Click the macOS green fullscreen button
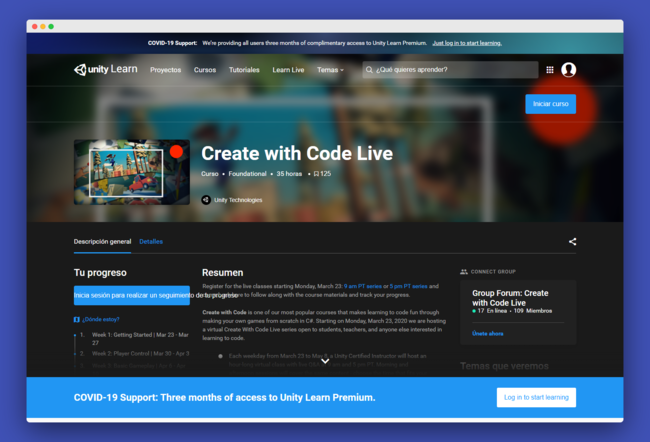Screen dimensions: 650x442 (51, 27)
